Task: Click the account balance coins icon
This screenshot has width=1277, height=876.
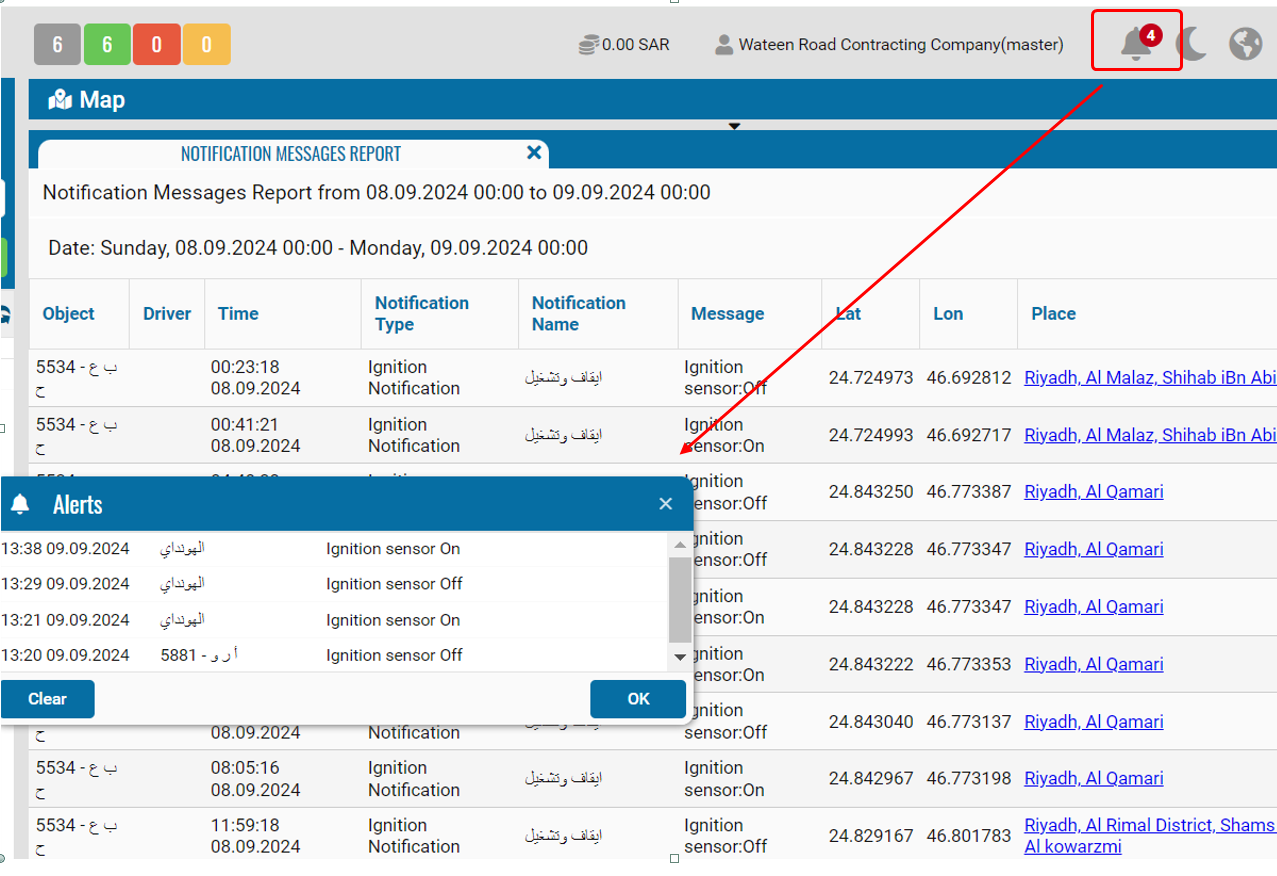Action: coord(588,45)
